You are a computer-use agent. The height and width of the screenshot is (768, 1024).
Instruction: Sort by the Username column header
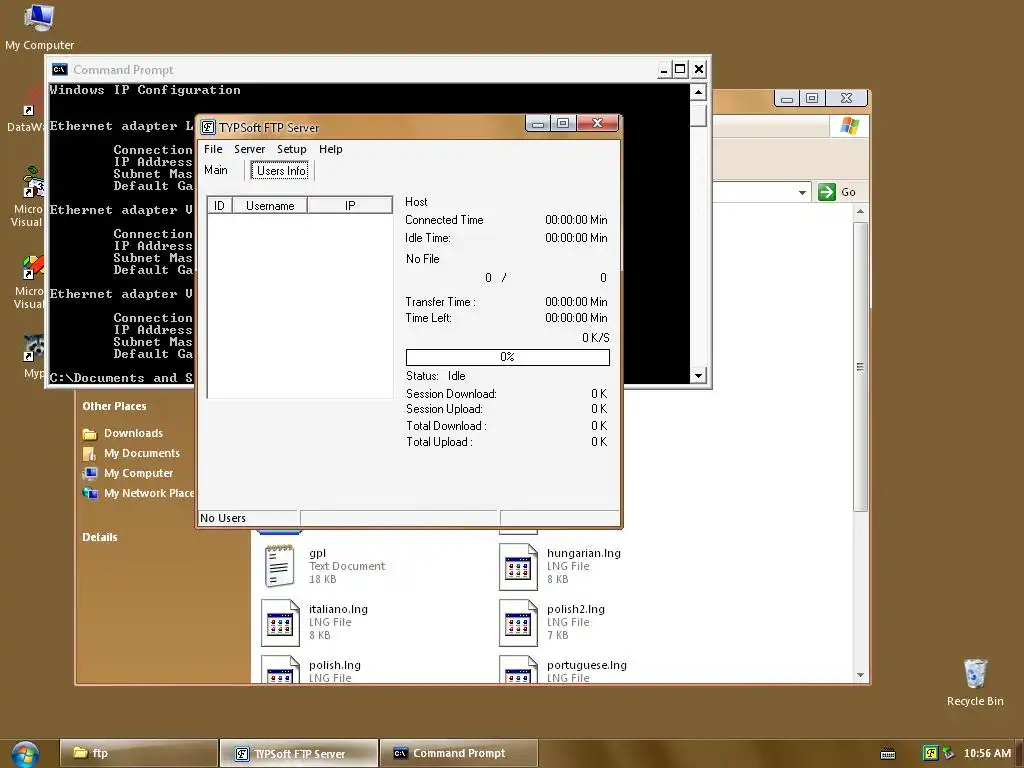pyautogui.click(x=270, y=206)
